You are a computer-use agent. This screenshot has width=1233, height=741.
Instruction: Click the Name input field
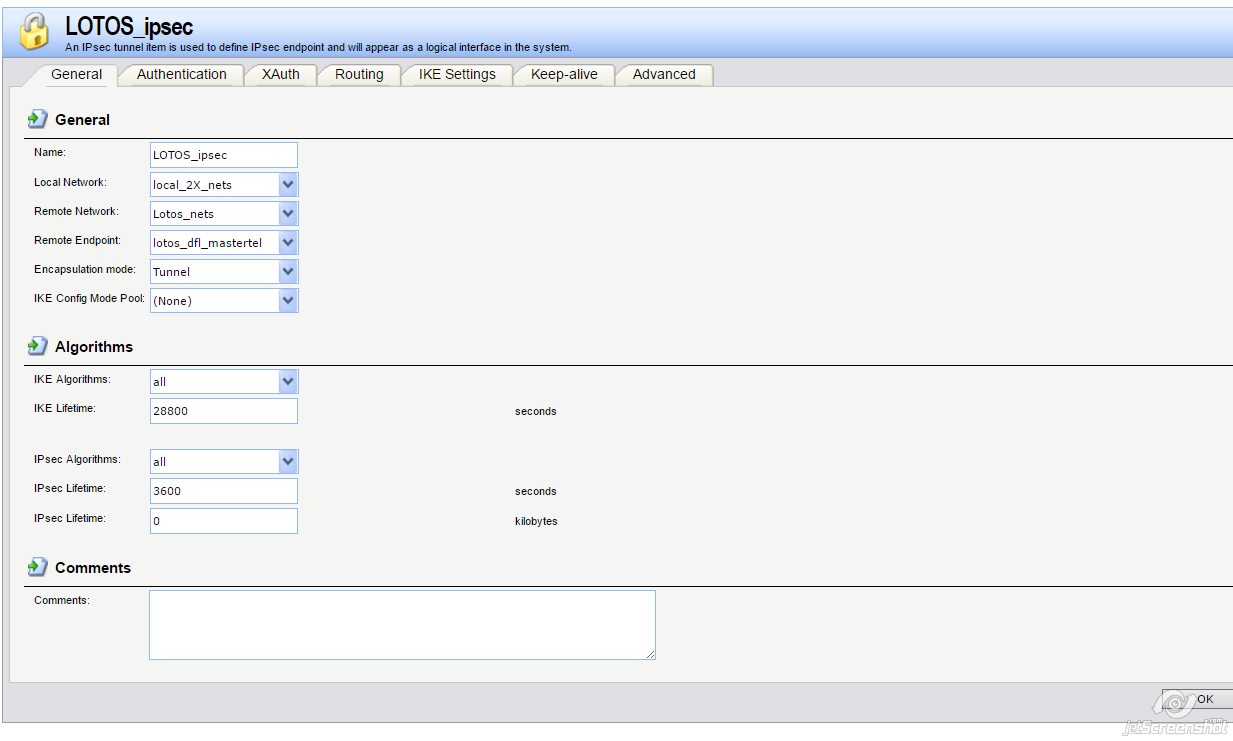click(x=224, y=155)
